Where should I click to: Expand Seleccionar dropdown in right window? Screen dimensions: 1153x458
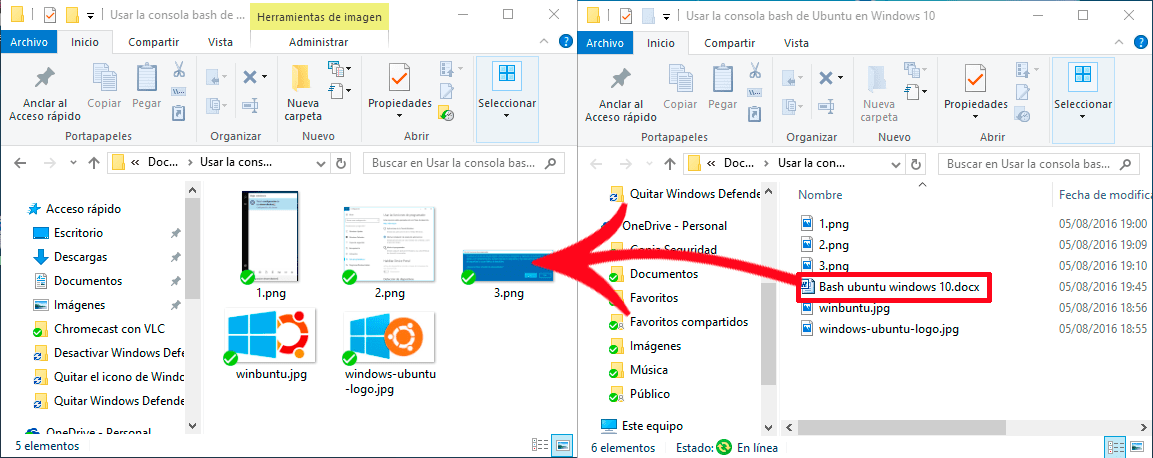coord(1082,116)
